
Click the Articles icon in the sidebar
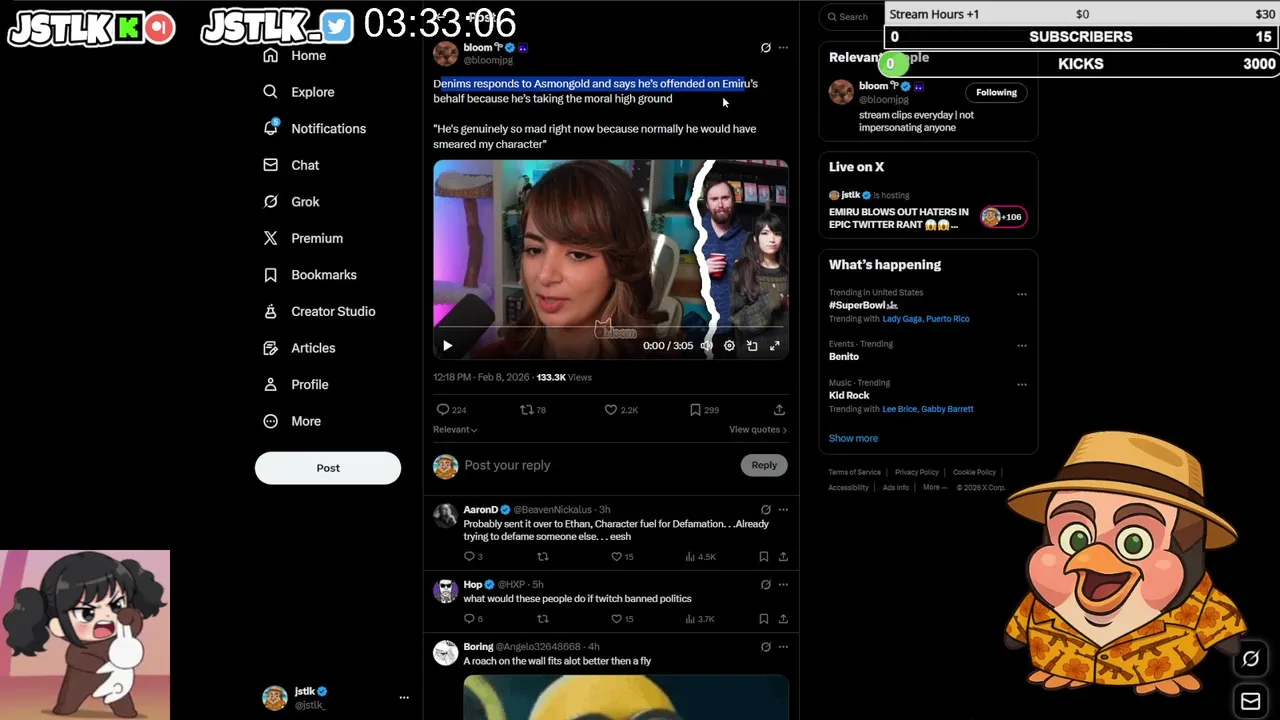coord(270,348)
